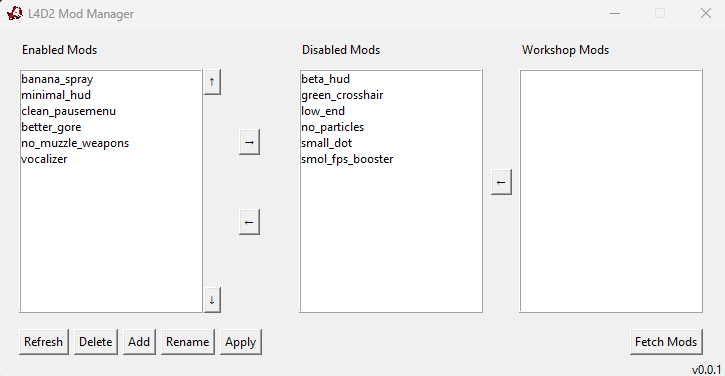This screenshot has height=376, width=725.
Task: Click the move-up arrow beside Enabled Mods
Action: point(212,82)
